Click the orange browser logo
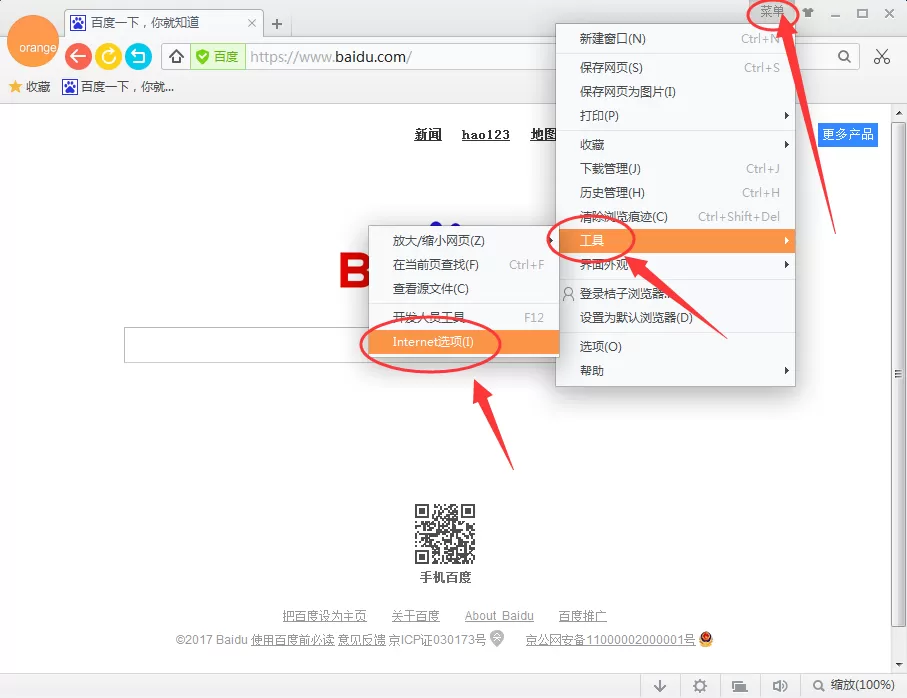907x698 pixels. [x=33, y=42]
